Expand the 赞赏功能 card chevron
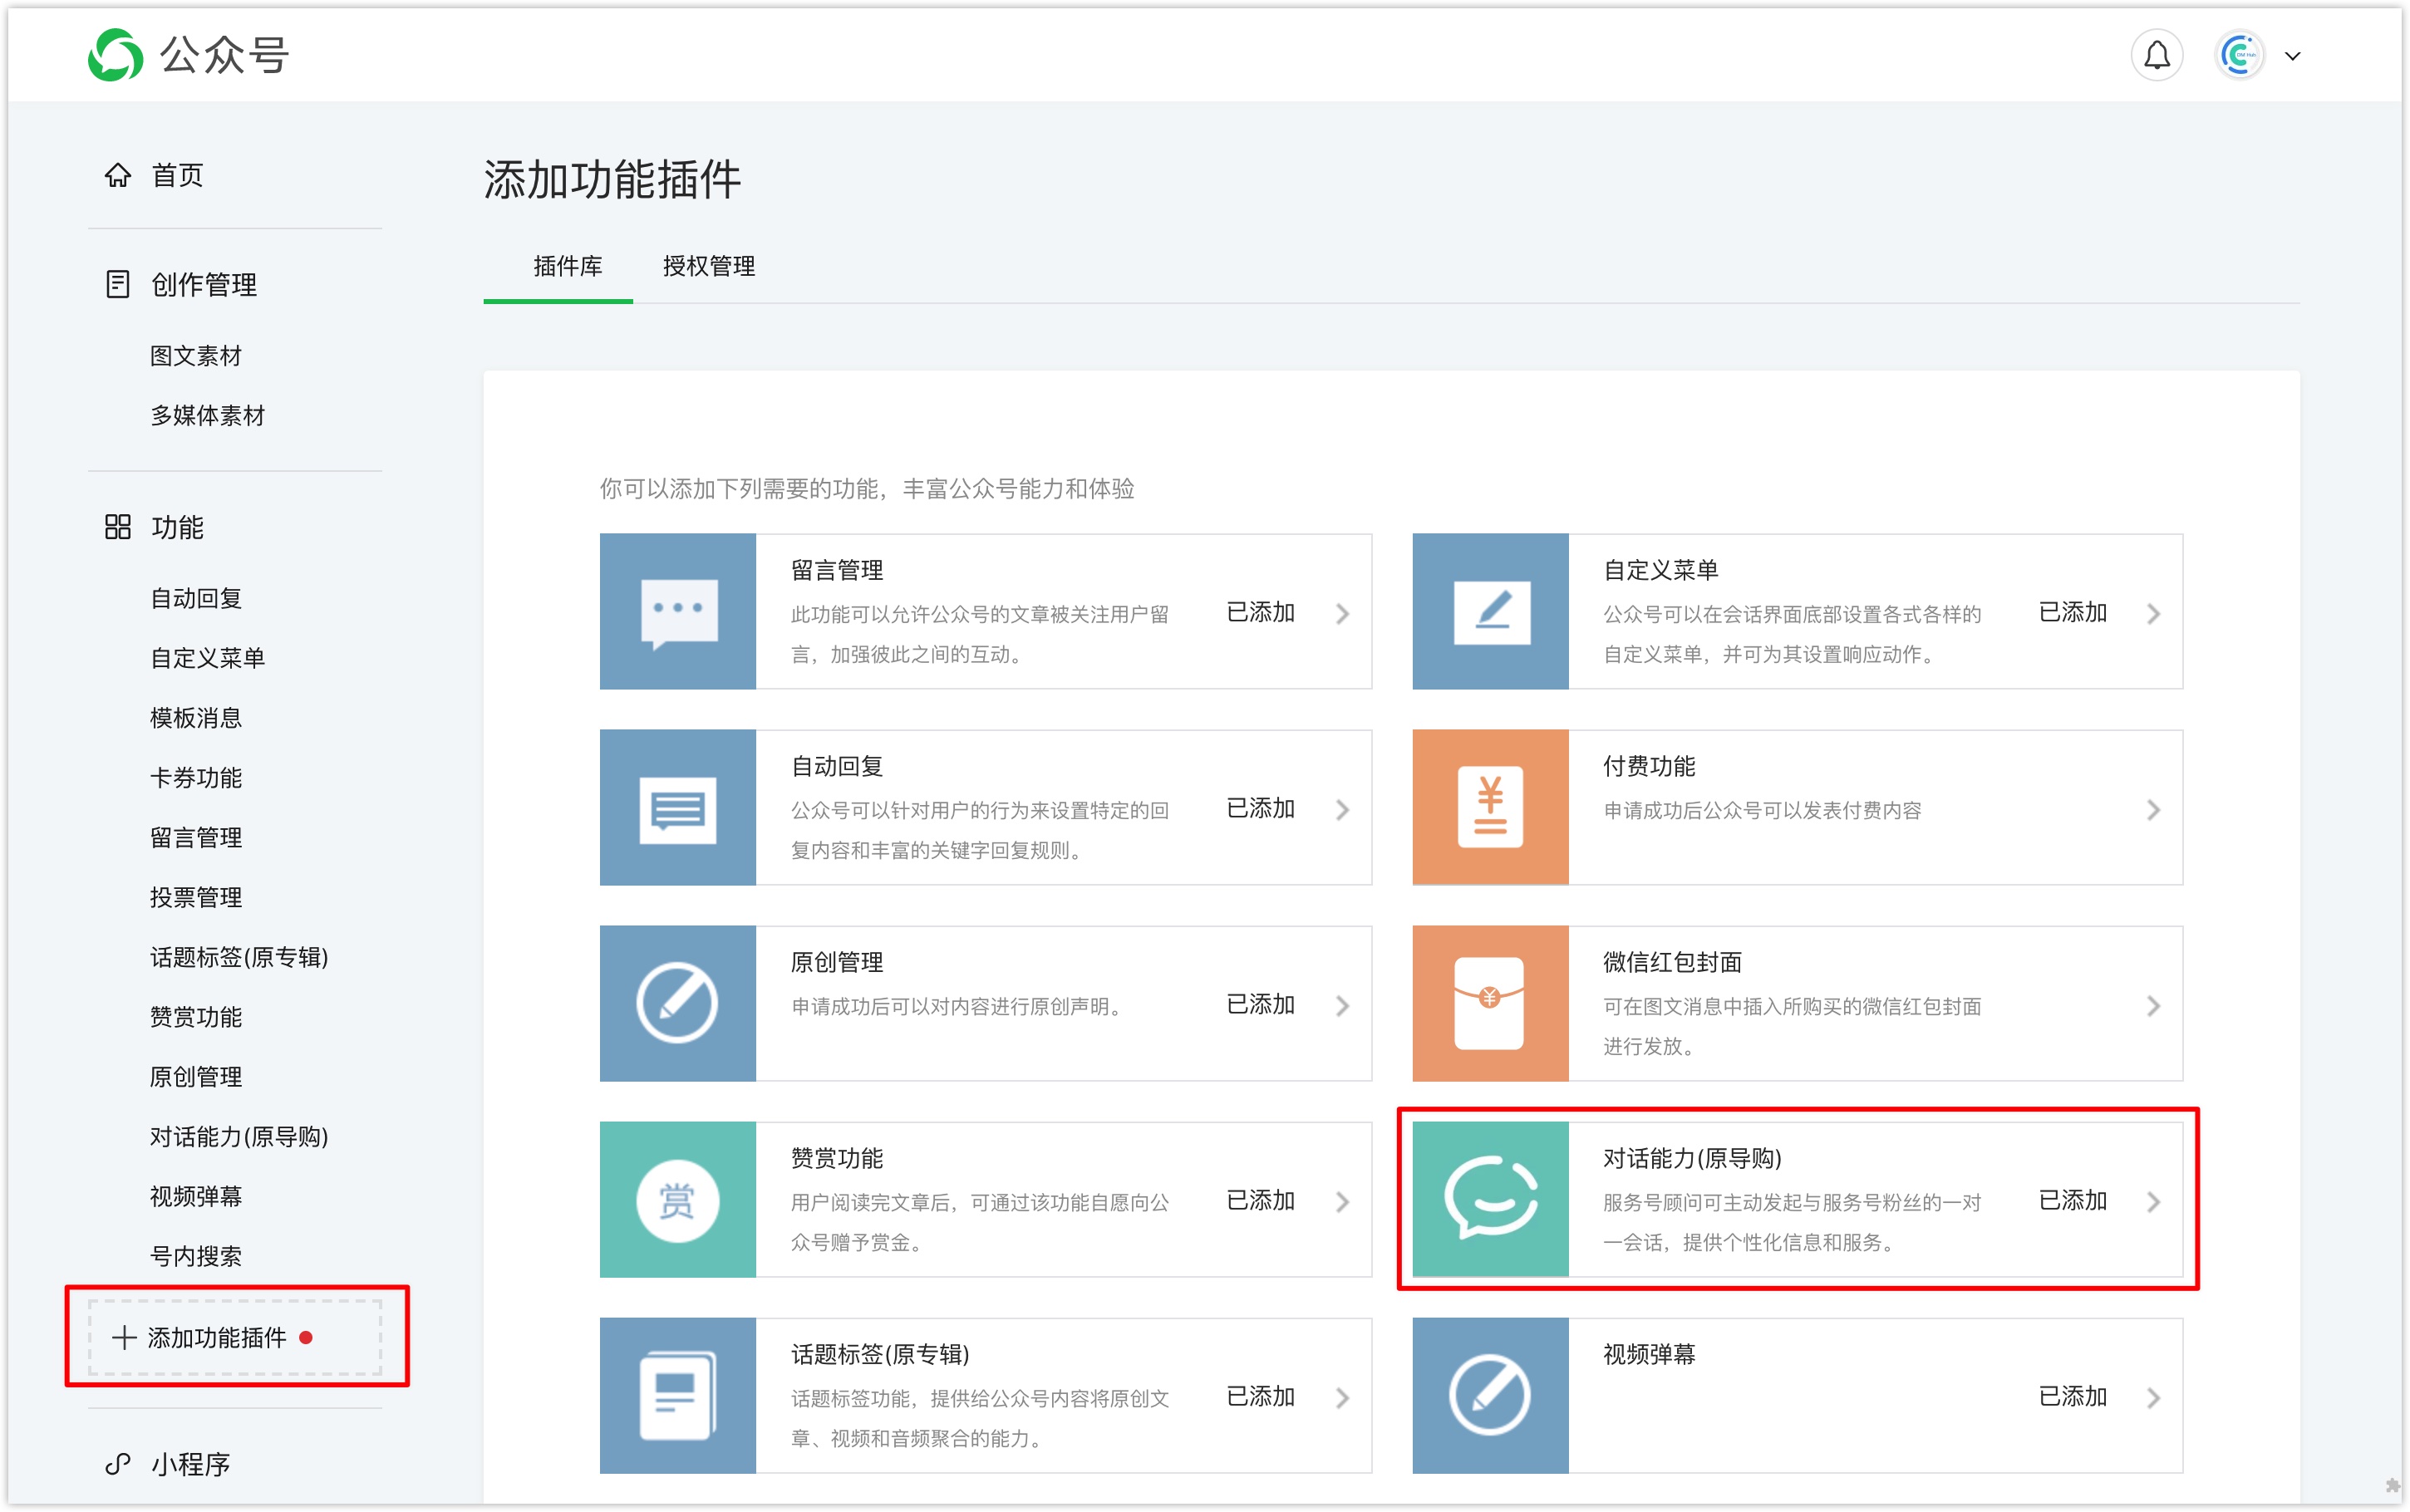This screenshot has height=1512, width=2410. 1342,1201
